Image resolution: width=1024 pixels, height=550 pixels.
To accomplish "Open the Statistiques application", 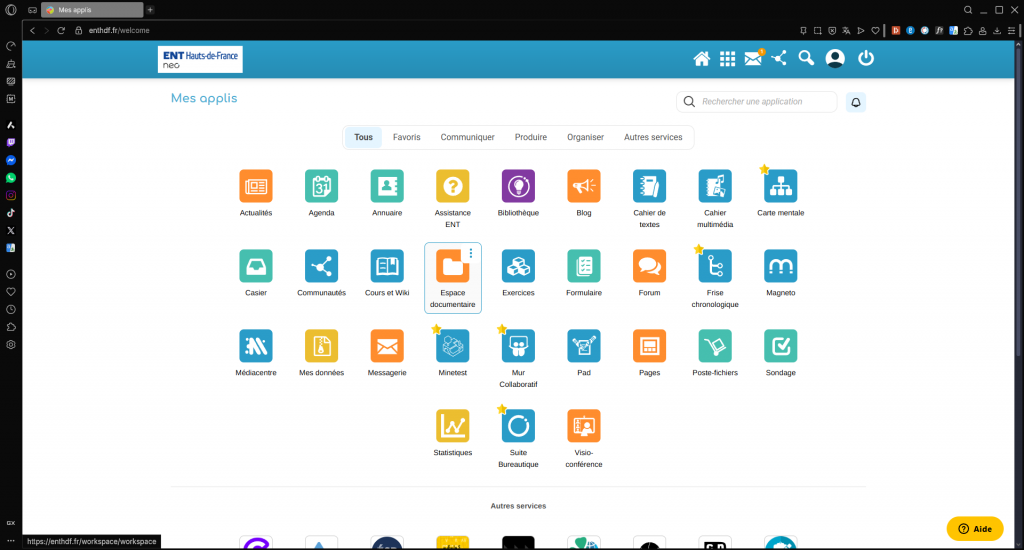I will pos(452,426).
